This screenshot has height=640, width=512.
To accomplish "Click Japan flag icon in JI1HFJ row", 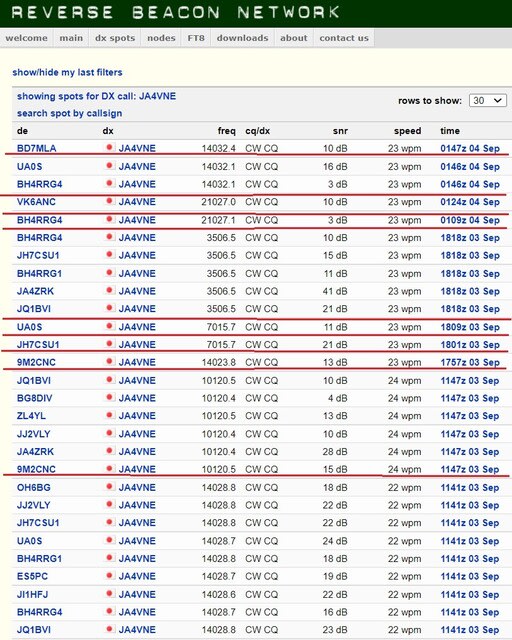I will 109,593.
